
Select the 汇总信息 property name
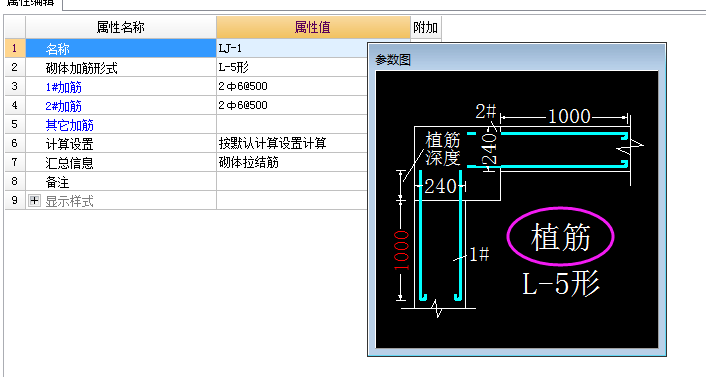69,163
